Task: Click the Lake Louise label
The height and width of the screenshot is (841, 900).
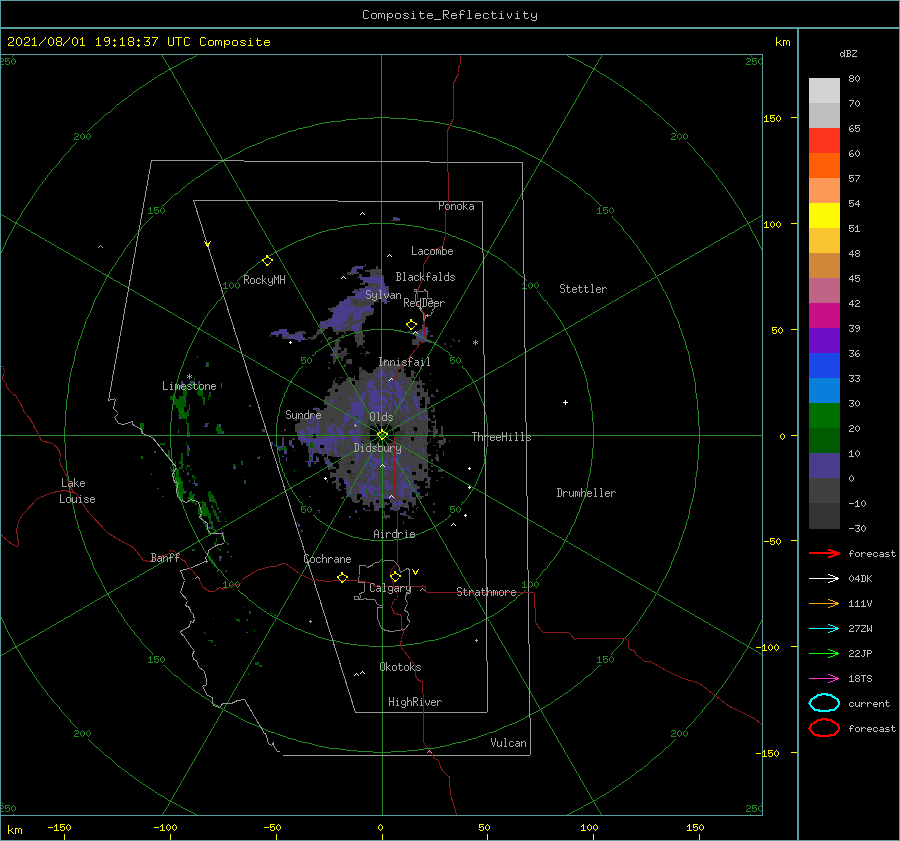Action: pyautogui.click(x=77, y=491)
